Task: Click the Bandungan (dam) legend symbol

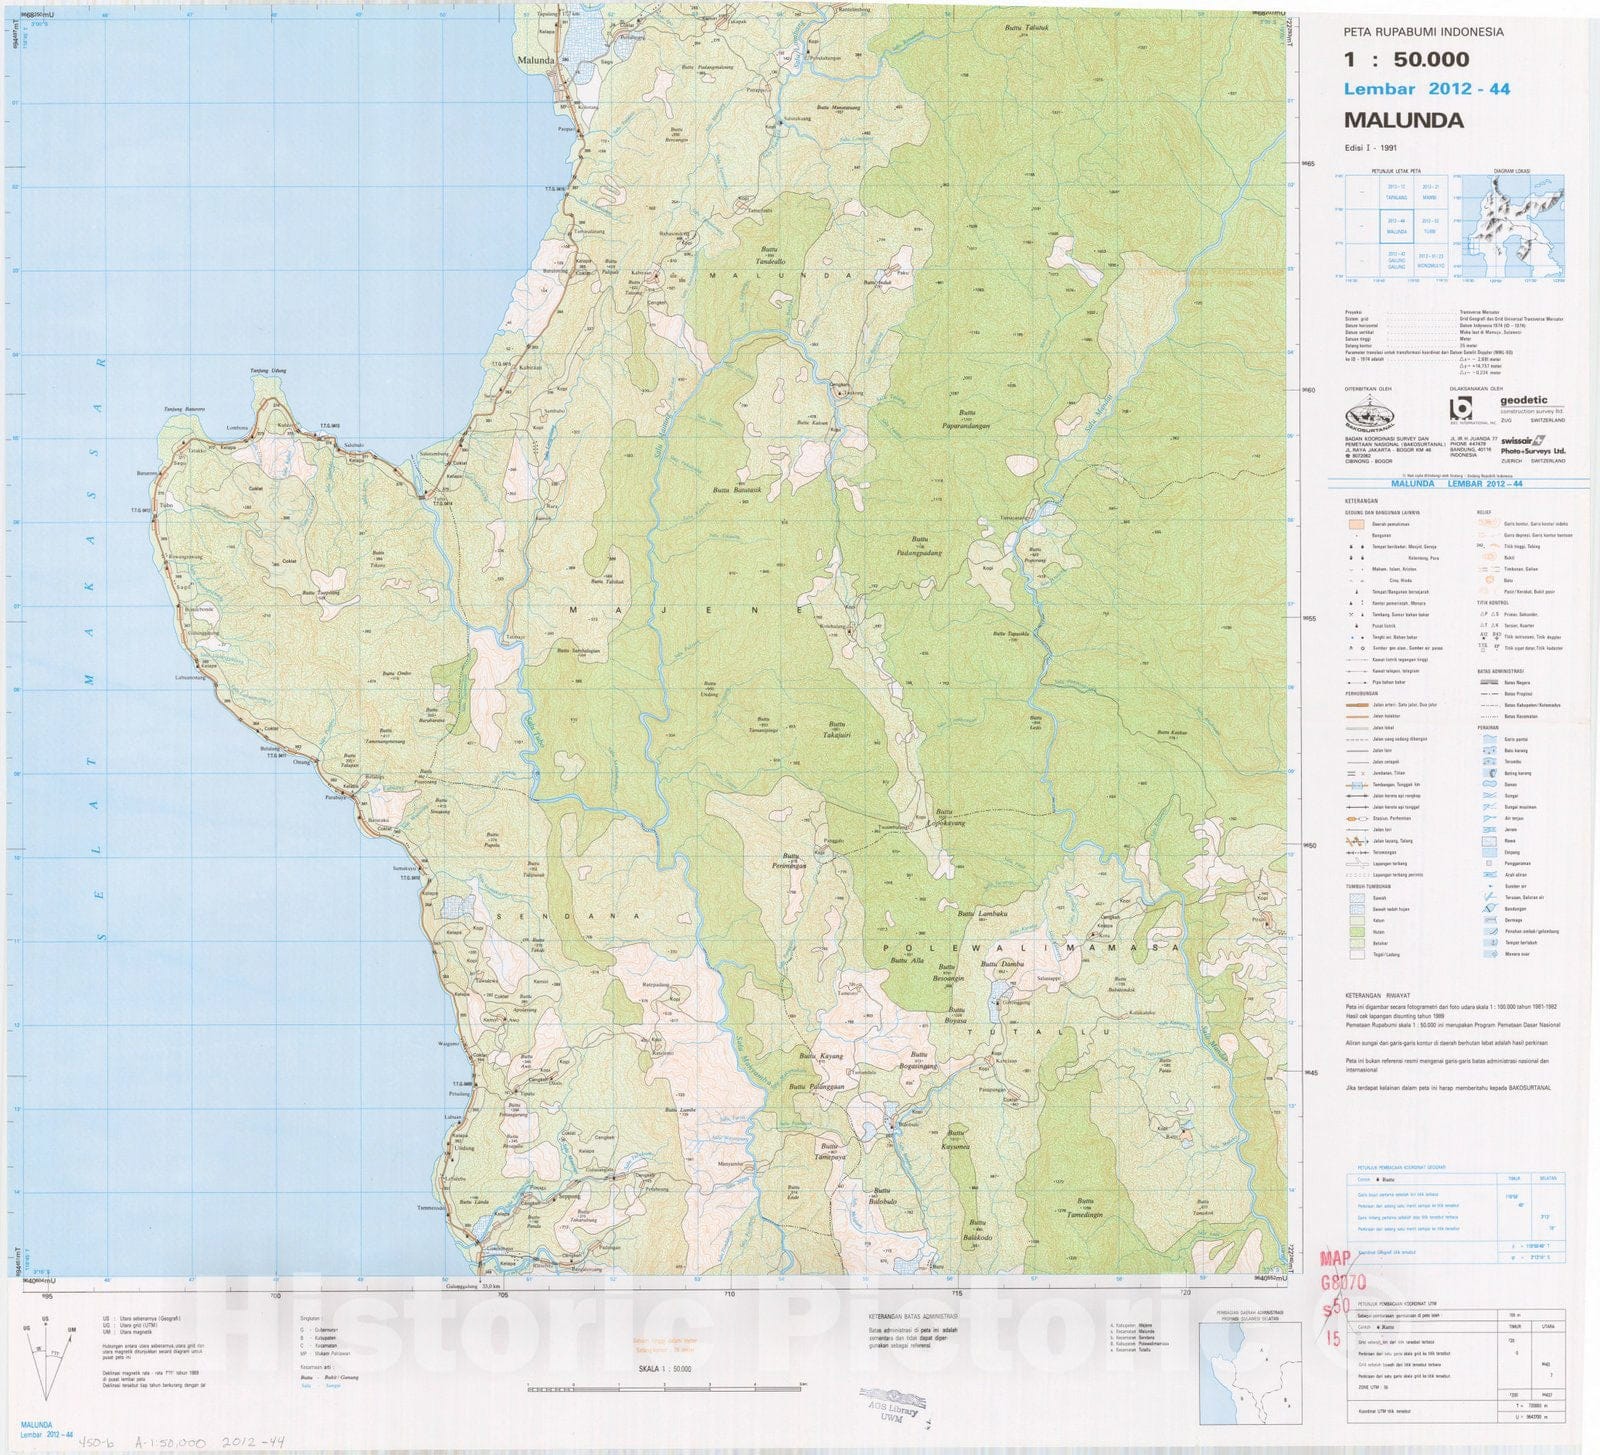Action: 1487,906
